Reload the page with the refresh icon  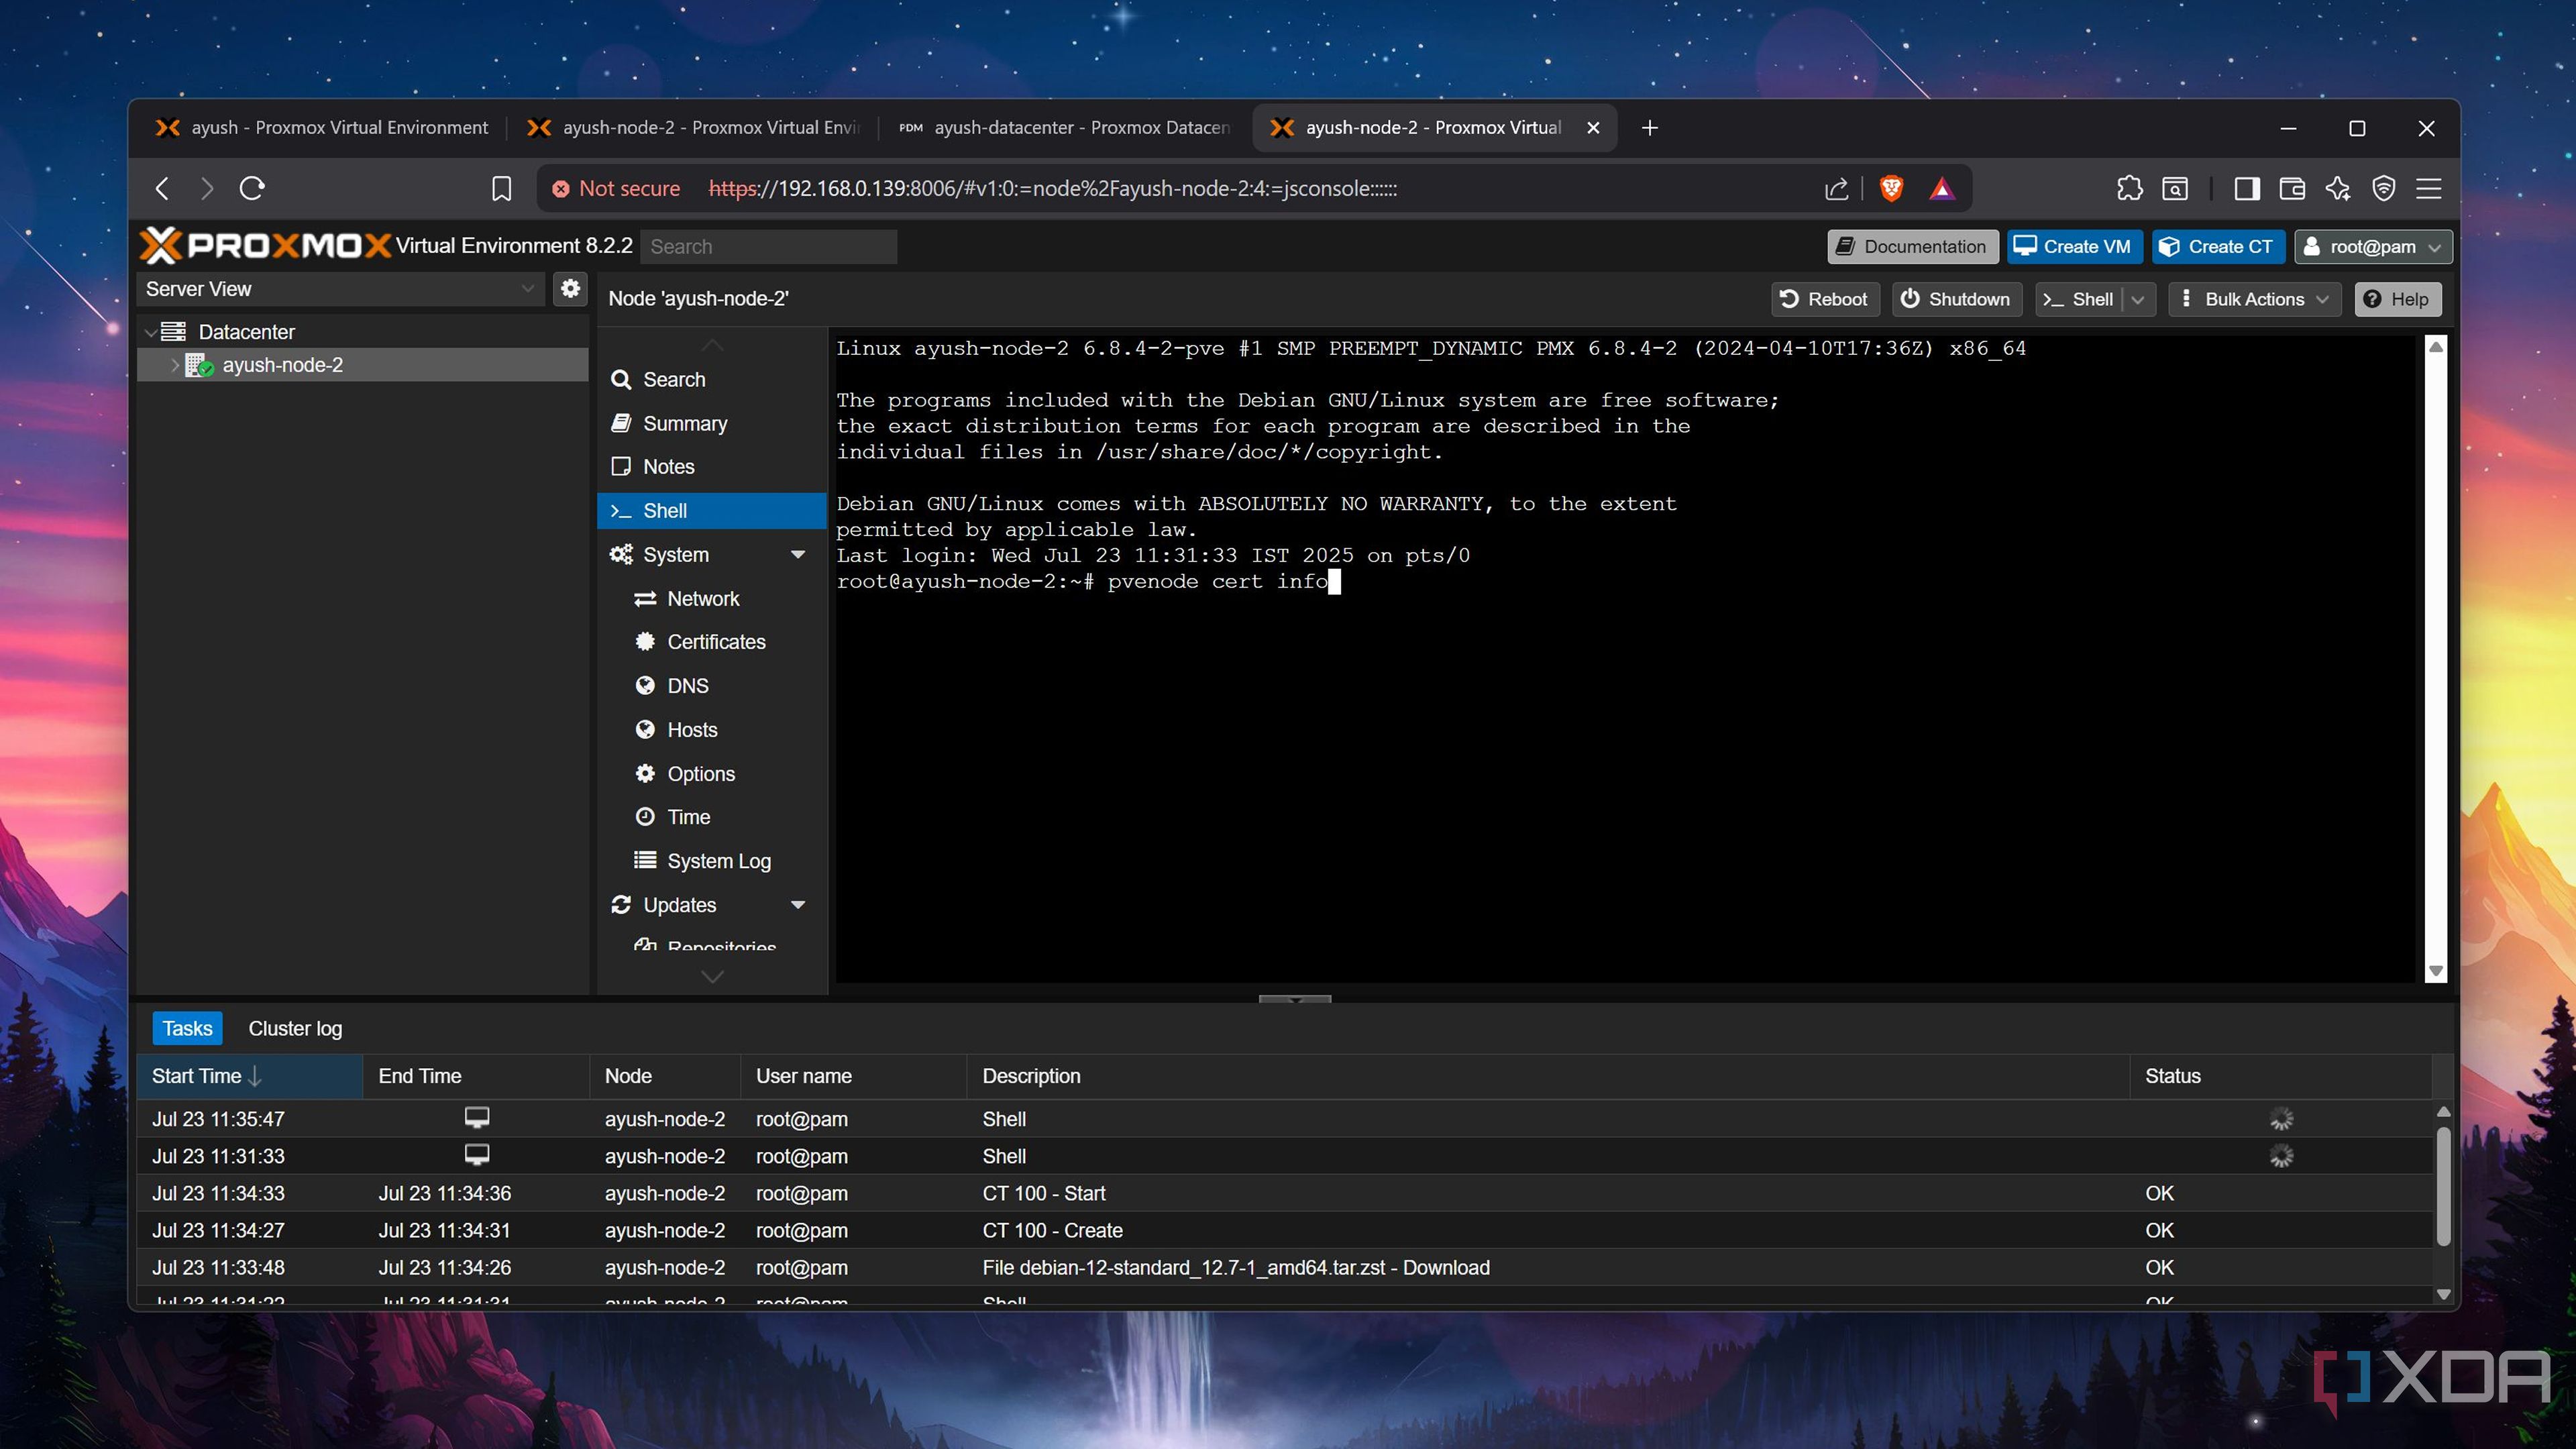coord(252,188)
